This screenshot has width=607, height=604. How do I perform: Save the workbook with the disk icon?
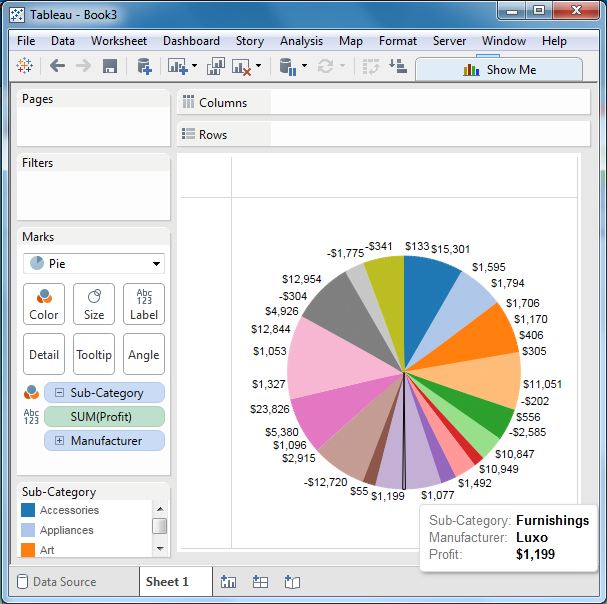pyautogui.click(x=110, y=66)
